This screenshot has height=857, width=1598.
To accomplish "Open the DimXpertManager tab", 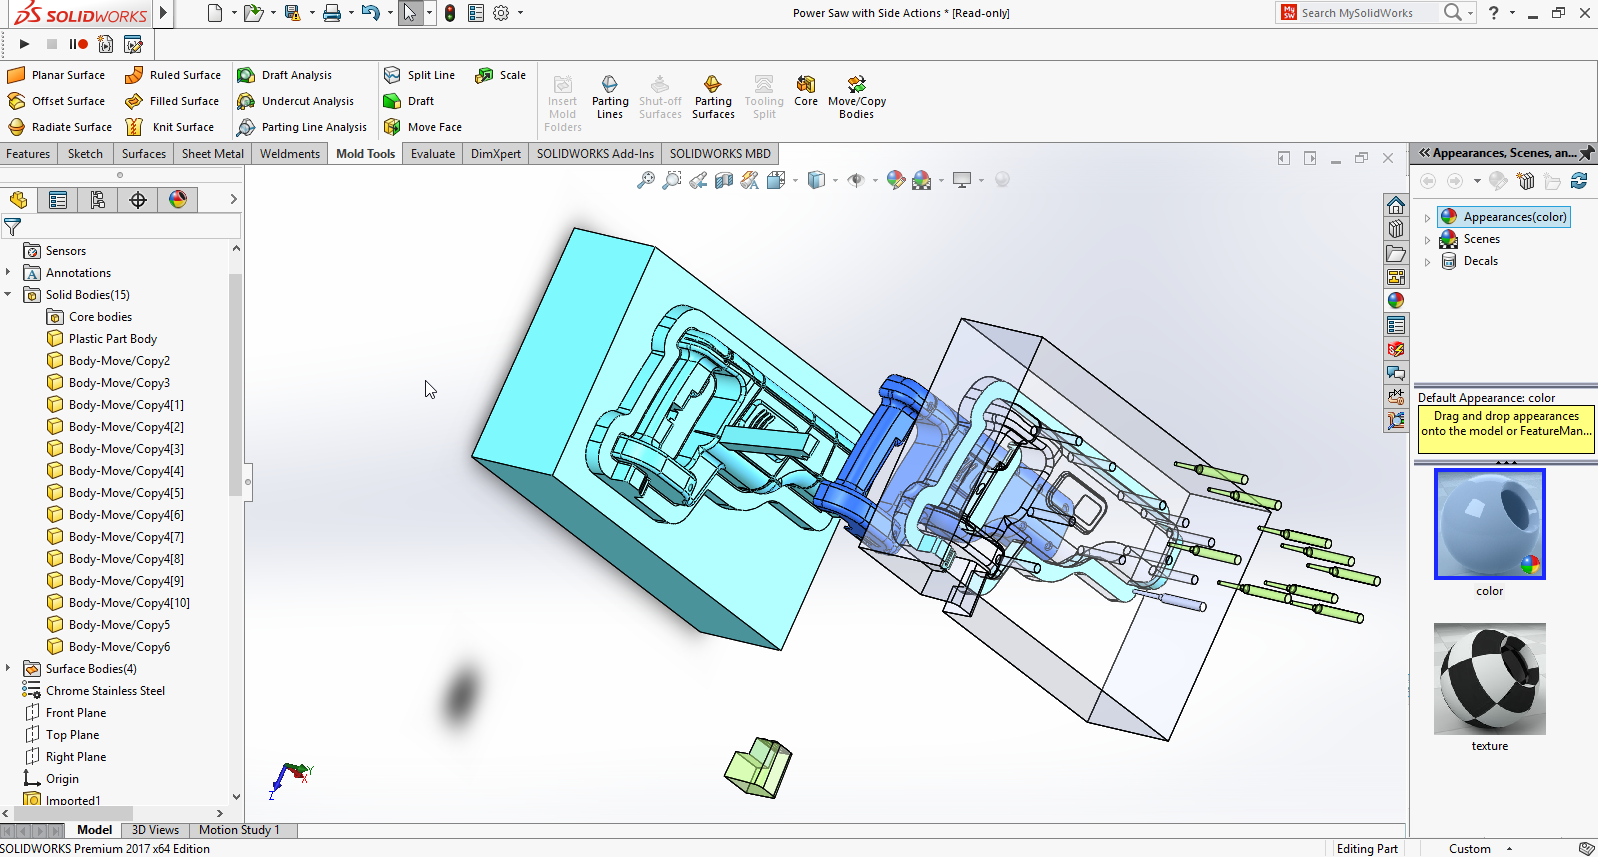I will pyautogui.click(x=138, y=200).
